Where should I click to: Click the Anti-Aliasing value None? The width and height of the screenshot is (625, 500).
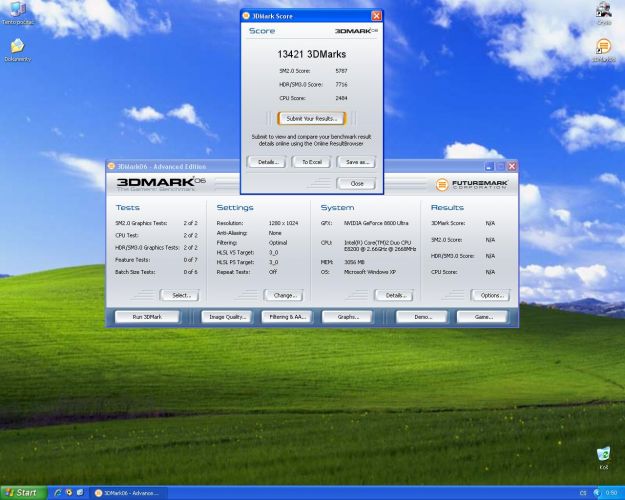click(x=275, y=233)
